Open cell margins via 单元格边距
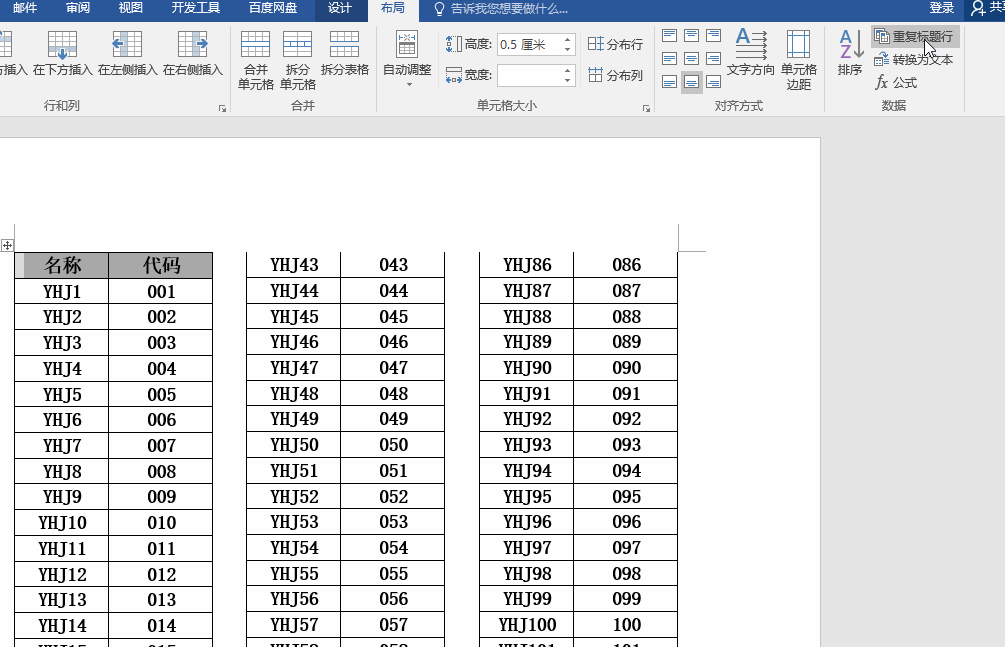This screenshot has width=1005, height=647. tap(799, 60)
